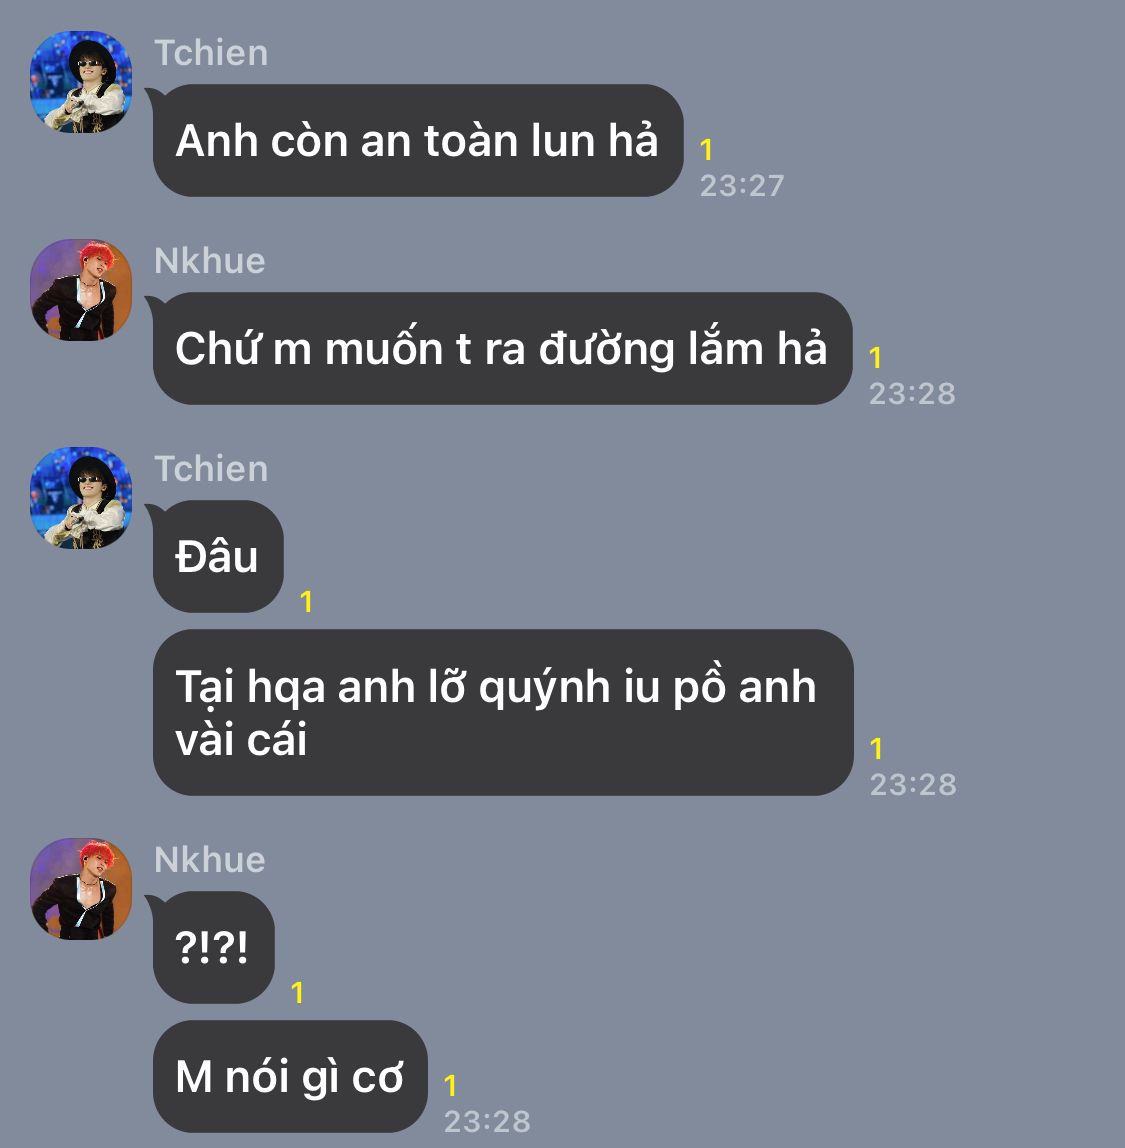This screenshot has width=1125, height=1148.
Task: Click read count beside the "Đâu" bubble
Action: click(x=307, y=602)
